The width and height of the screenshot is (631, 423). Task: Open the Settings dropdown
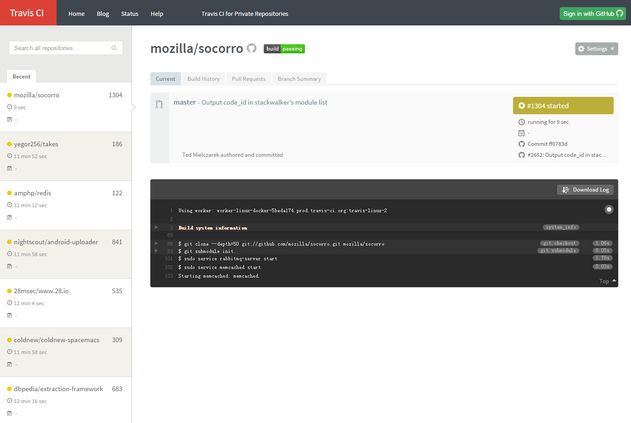click(596, 48)
